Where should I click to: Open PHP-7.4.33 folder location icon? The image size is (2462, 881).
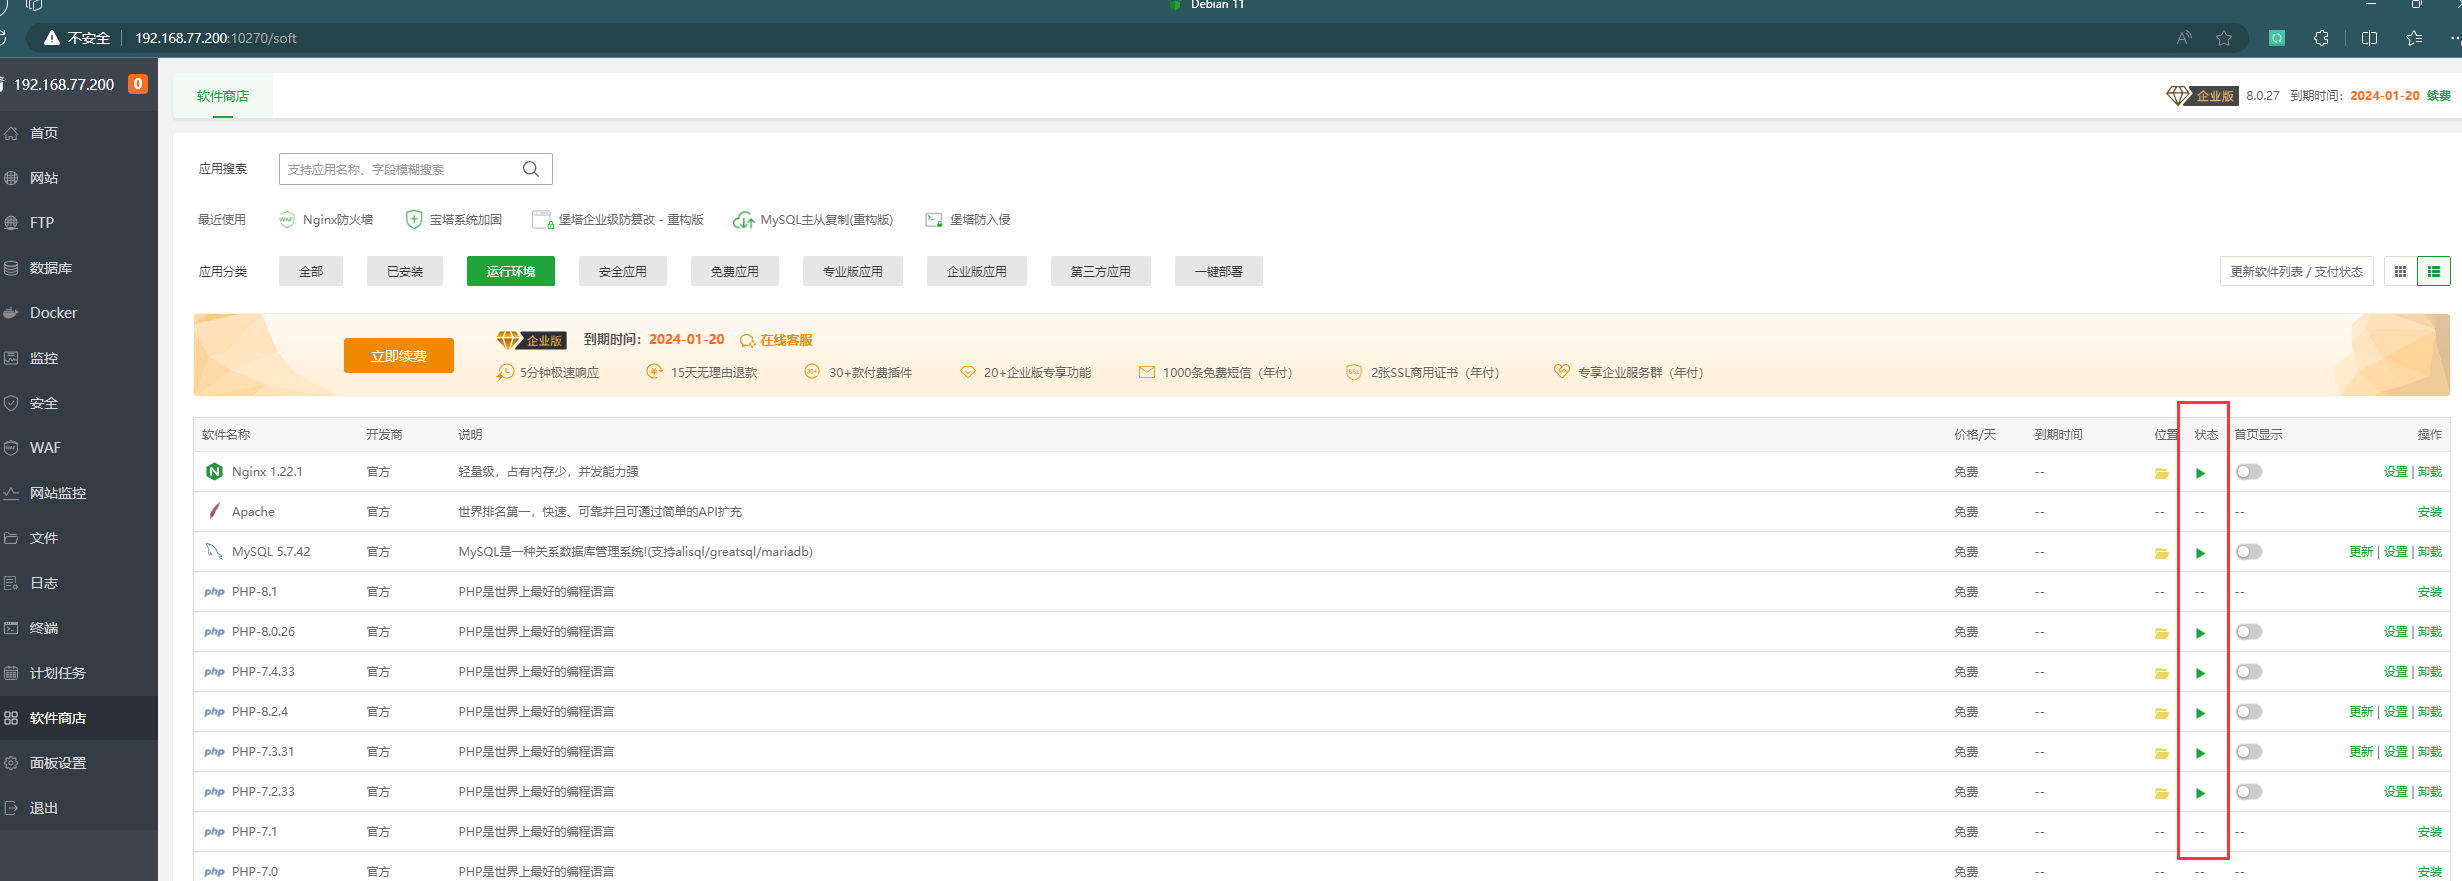pos(2161,673)
